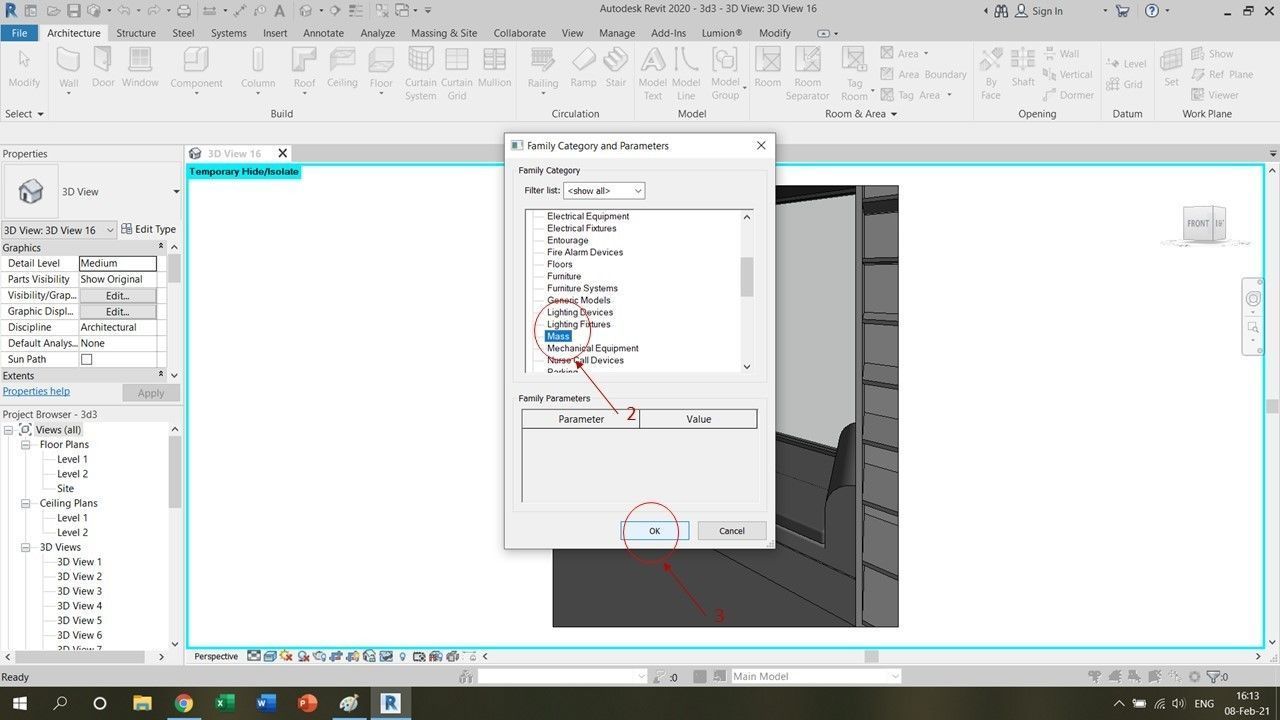Open the Properties help link
1280x720 pixels.
pyautogui.click(x=36, y=392)
